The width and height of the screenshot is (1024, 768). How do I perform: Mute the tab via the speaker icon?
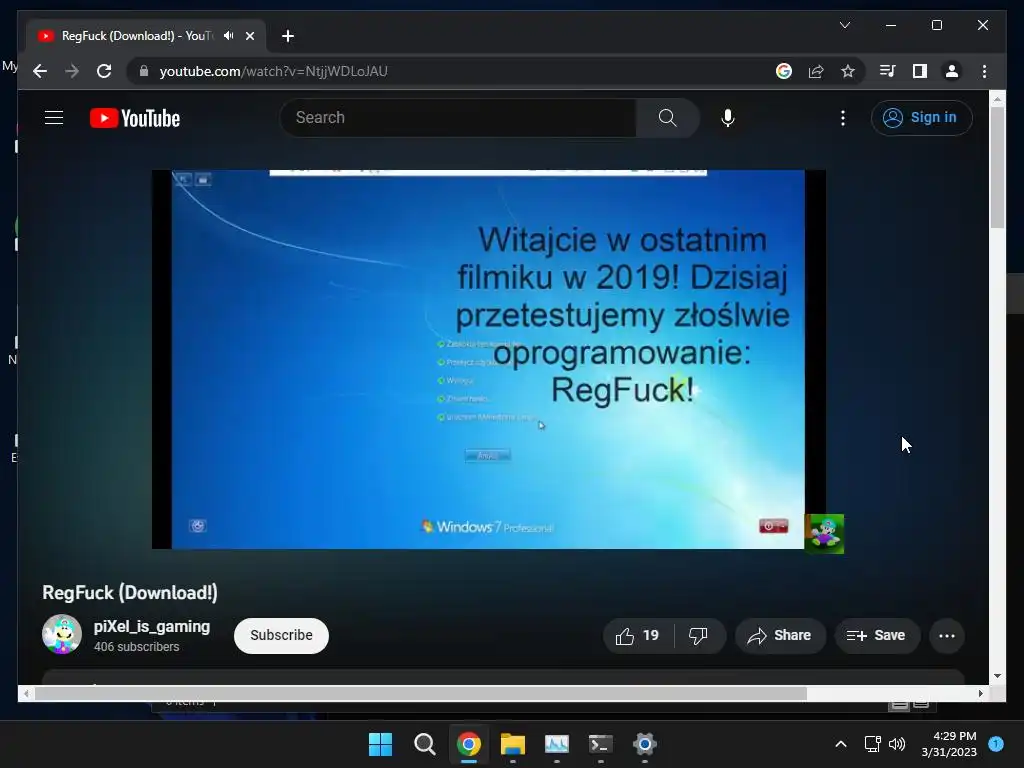(x=228, y=35)
